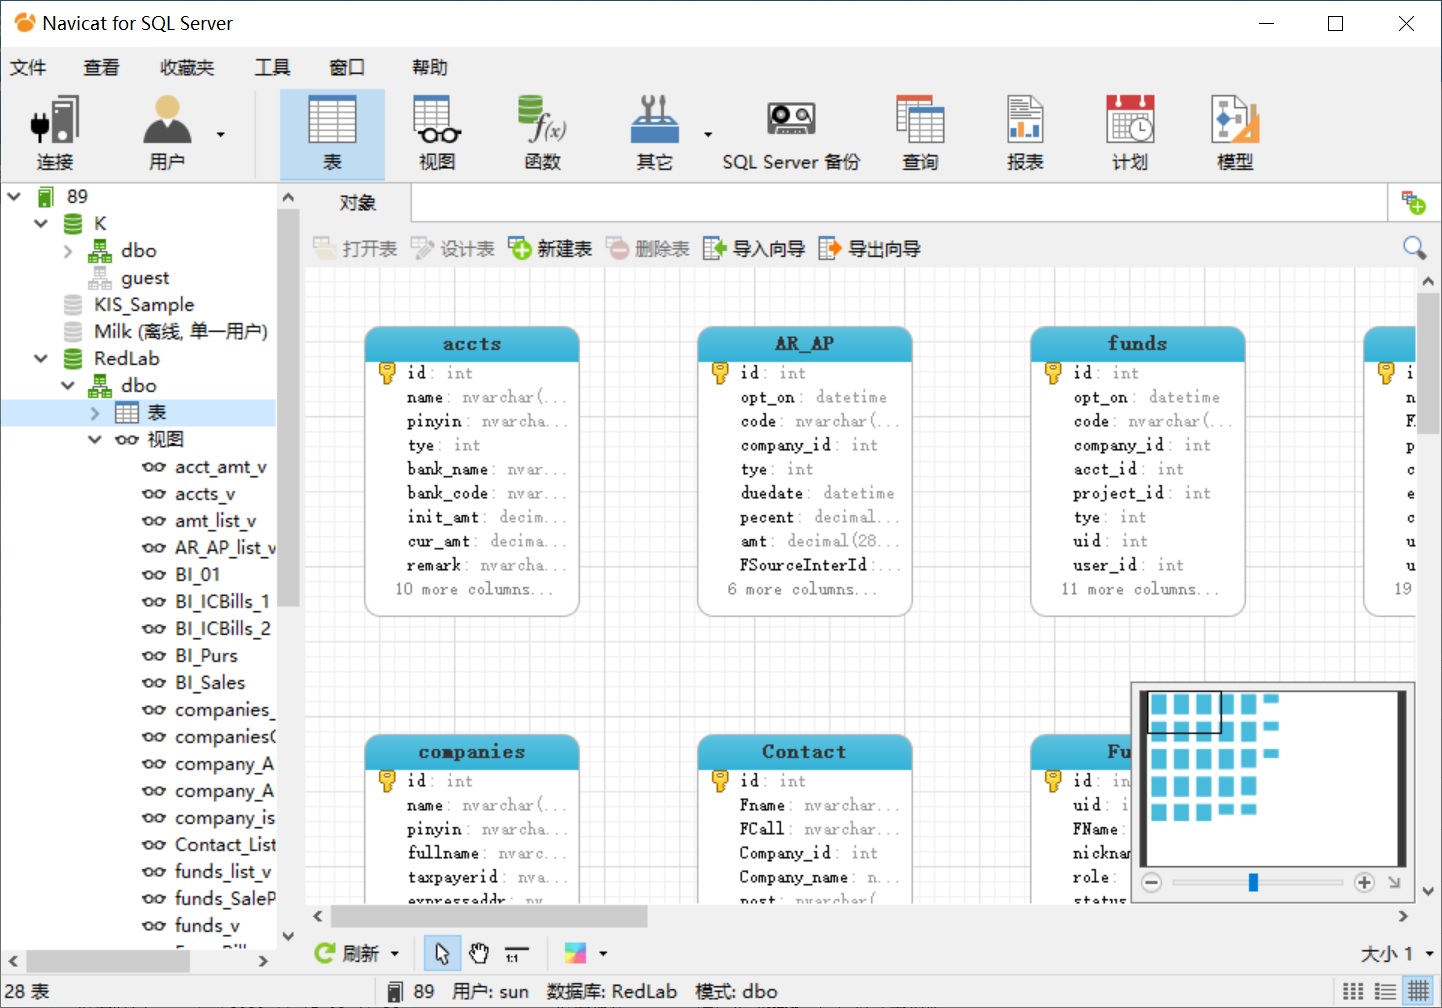The image size is (1442, 1008).
Task: Click 设计表 design table button
Action: coord(453,248)
